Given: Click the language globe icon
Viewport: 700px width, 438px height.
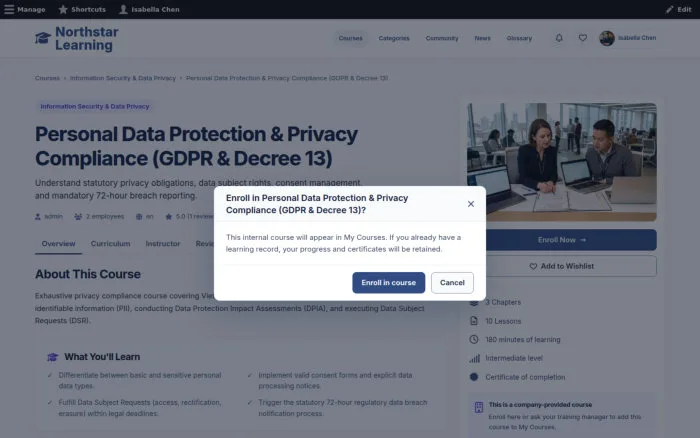Looking at the screenshot, I should click(x=139, y=217).
